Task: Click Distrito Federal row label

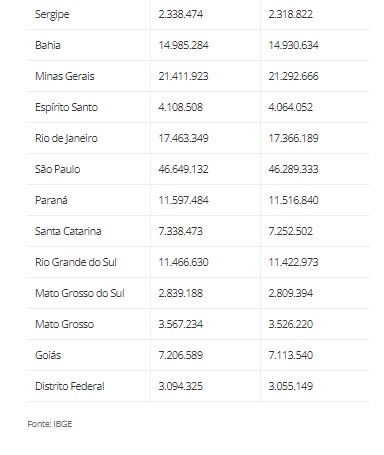Action: 70,386
